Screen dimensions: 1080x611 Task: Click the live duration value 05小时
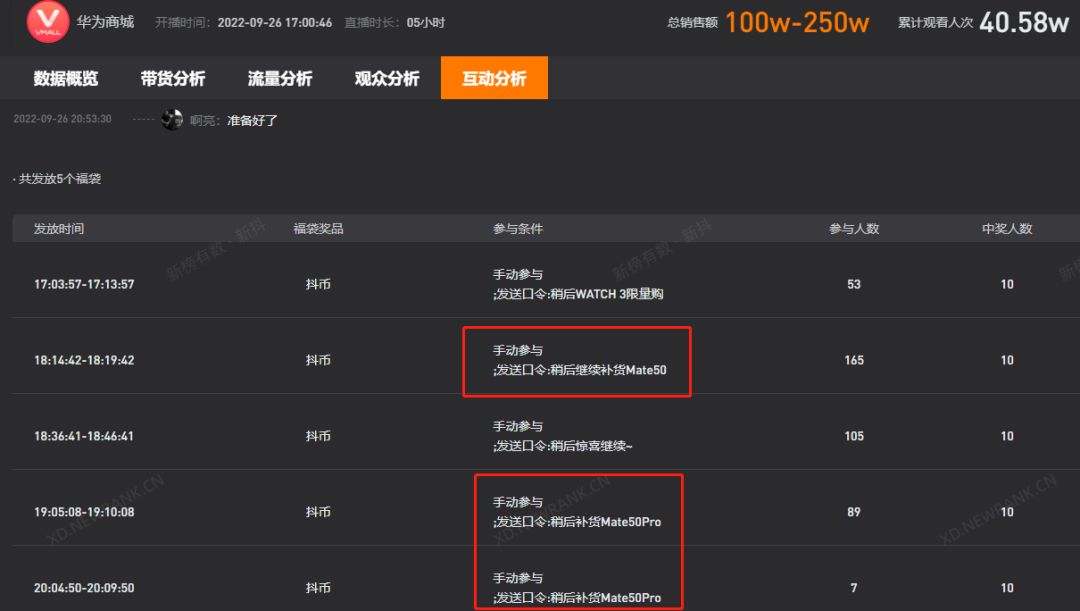tap(426, 23)
